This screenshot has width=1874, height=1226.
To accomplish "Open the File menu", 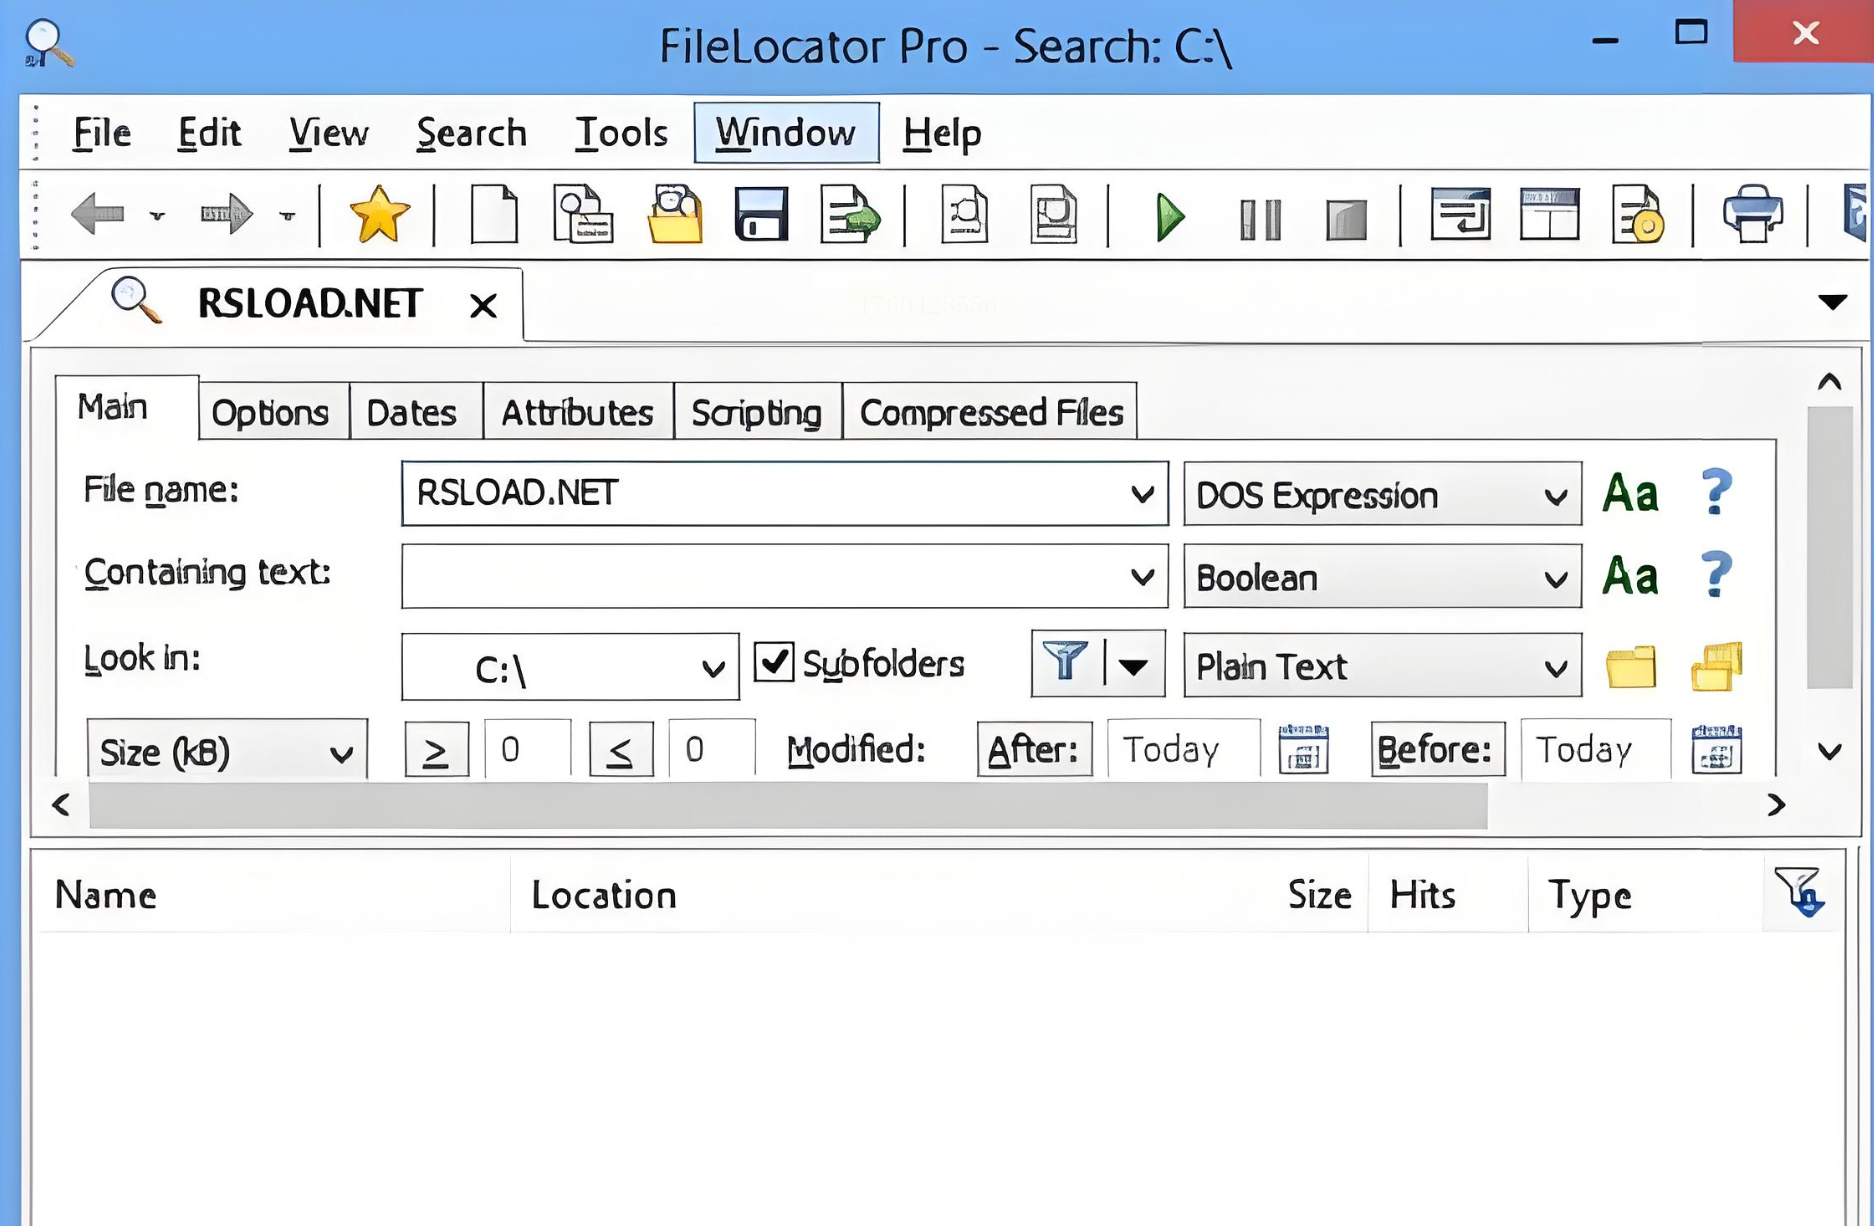I will point(102,133).
